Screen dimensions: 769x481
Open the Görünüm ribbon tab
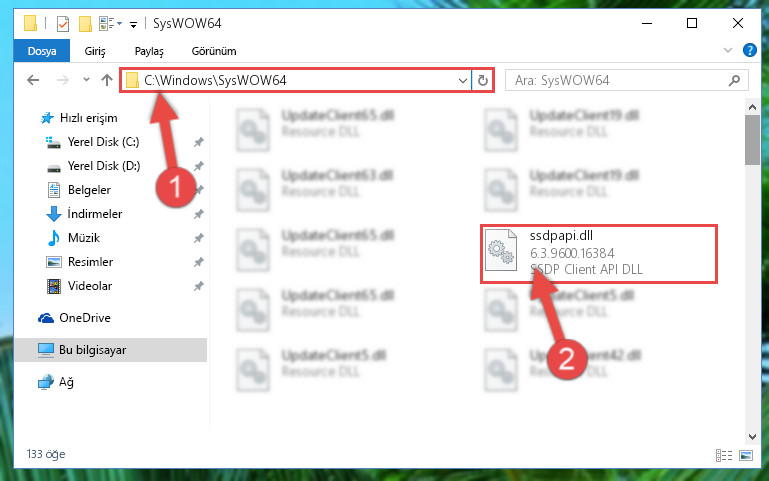point(214,51)
